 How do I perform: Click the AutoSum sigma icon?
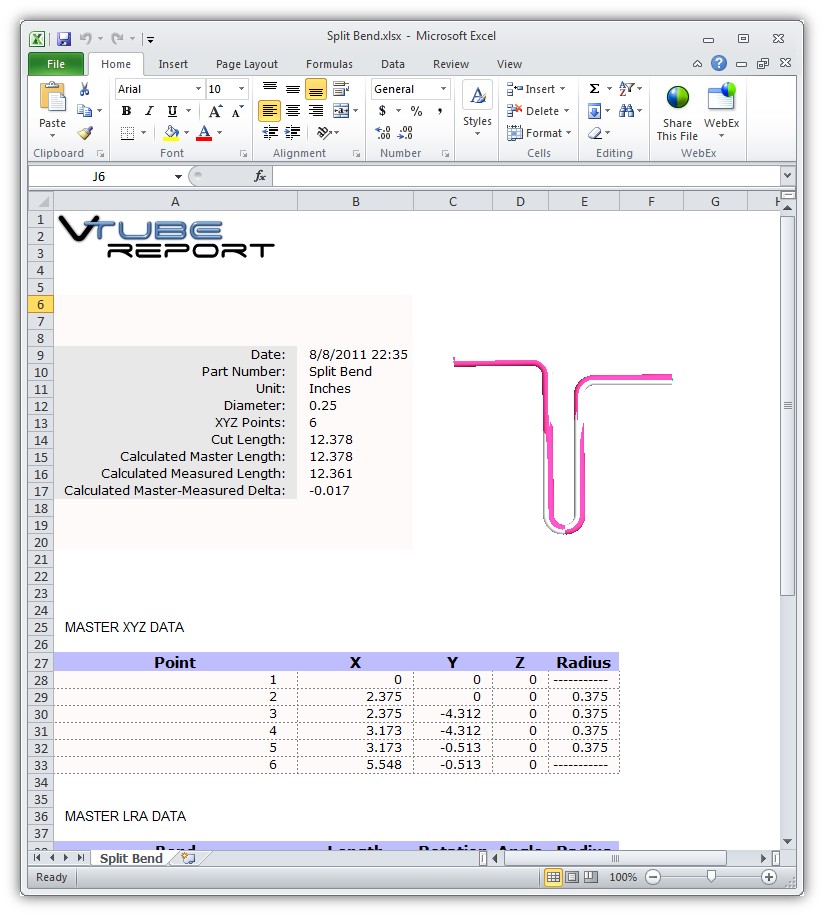pos(594,89)
